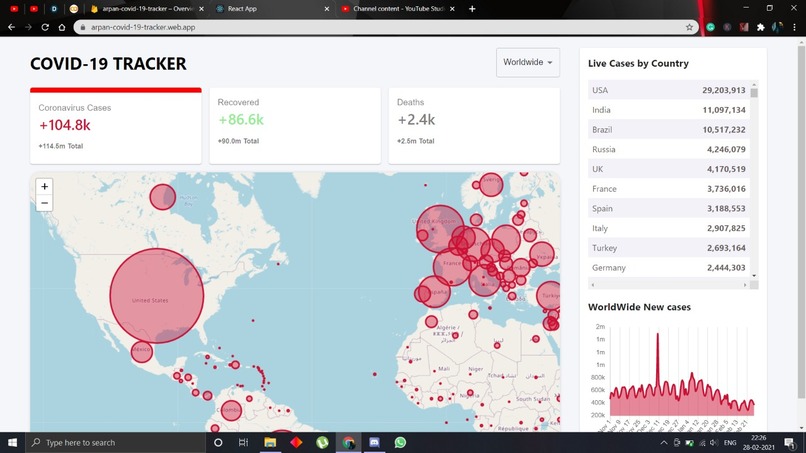Close the Channel content YouTube Studio tab
Image resolution: width=806 pixels, height=453 pixels.
point(452,9)
